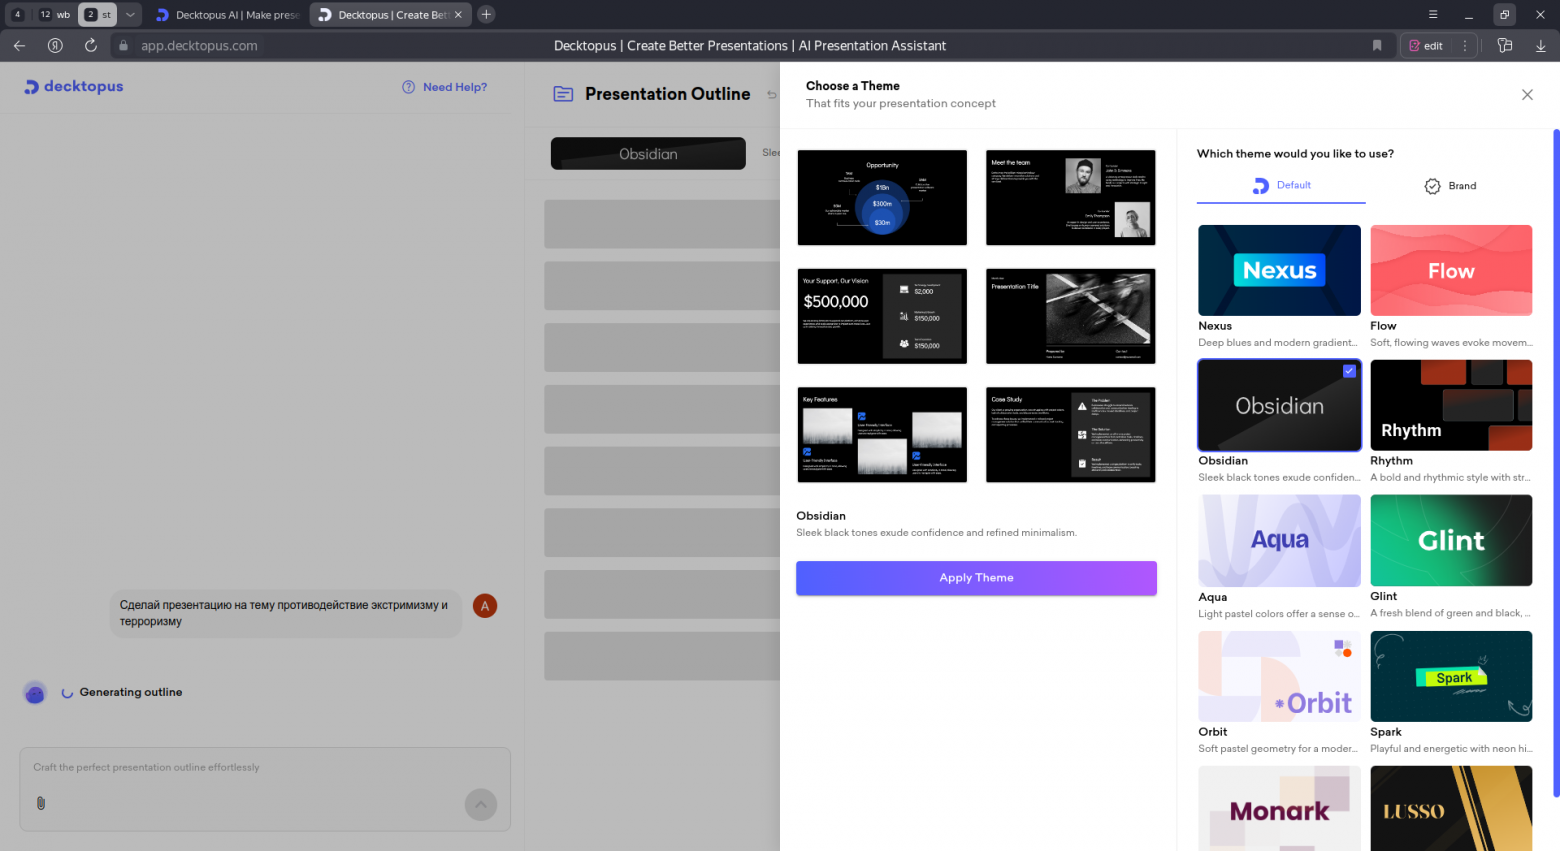Click the undo arrow beside Presentation Outline
The height and width of the screenshot is (851, 1560).
point(771,95)
